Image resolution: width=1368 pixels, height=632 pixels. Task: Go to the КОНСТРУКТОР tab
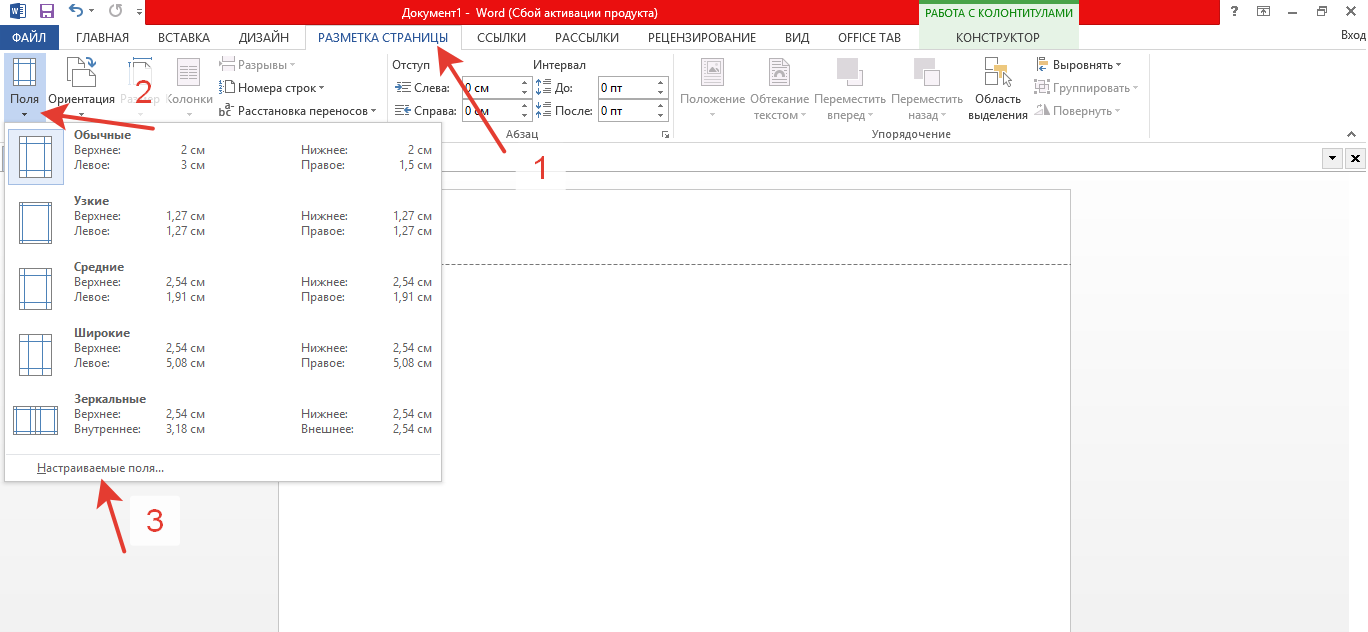997,38
